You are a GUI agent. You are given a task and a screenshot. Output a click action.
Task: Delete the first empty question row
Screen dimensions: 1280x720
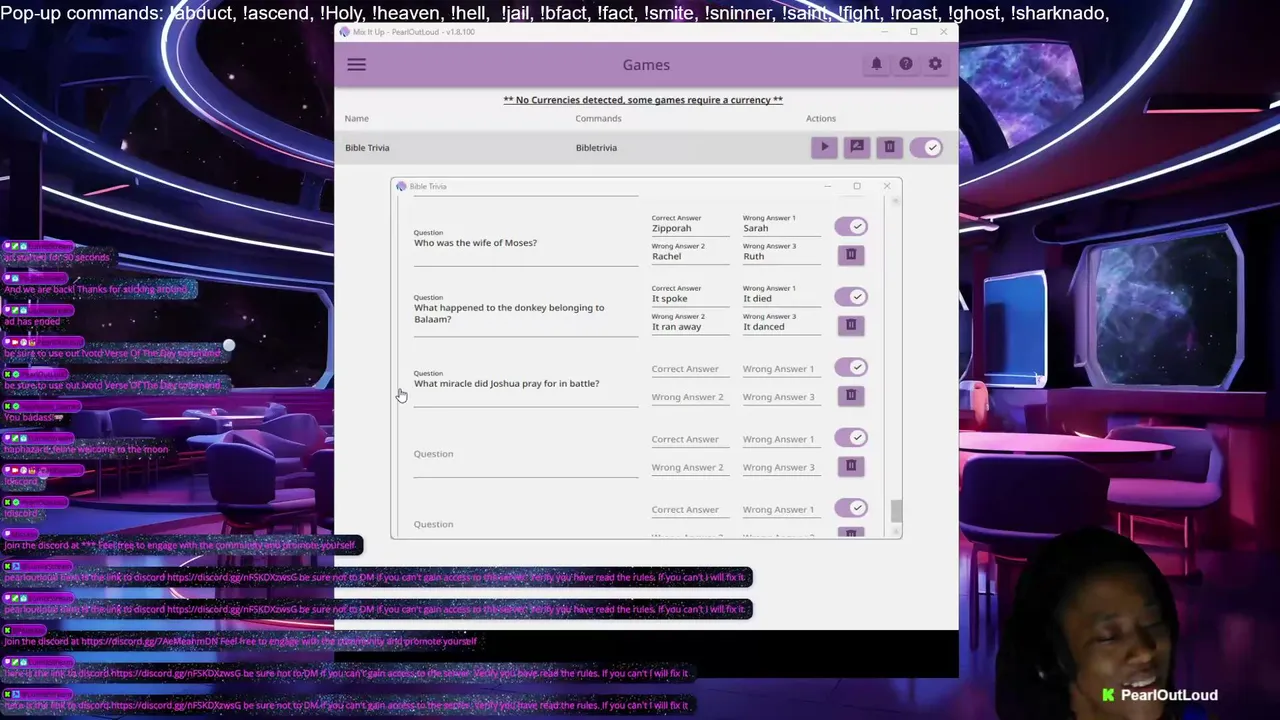click(x=851, y=465)
